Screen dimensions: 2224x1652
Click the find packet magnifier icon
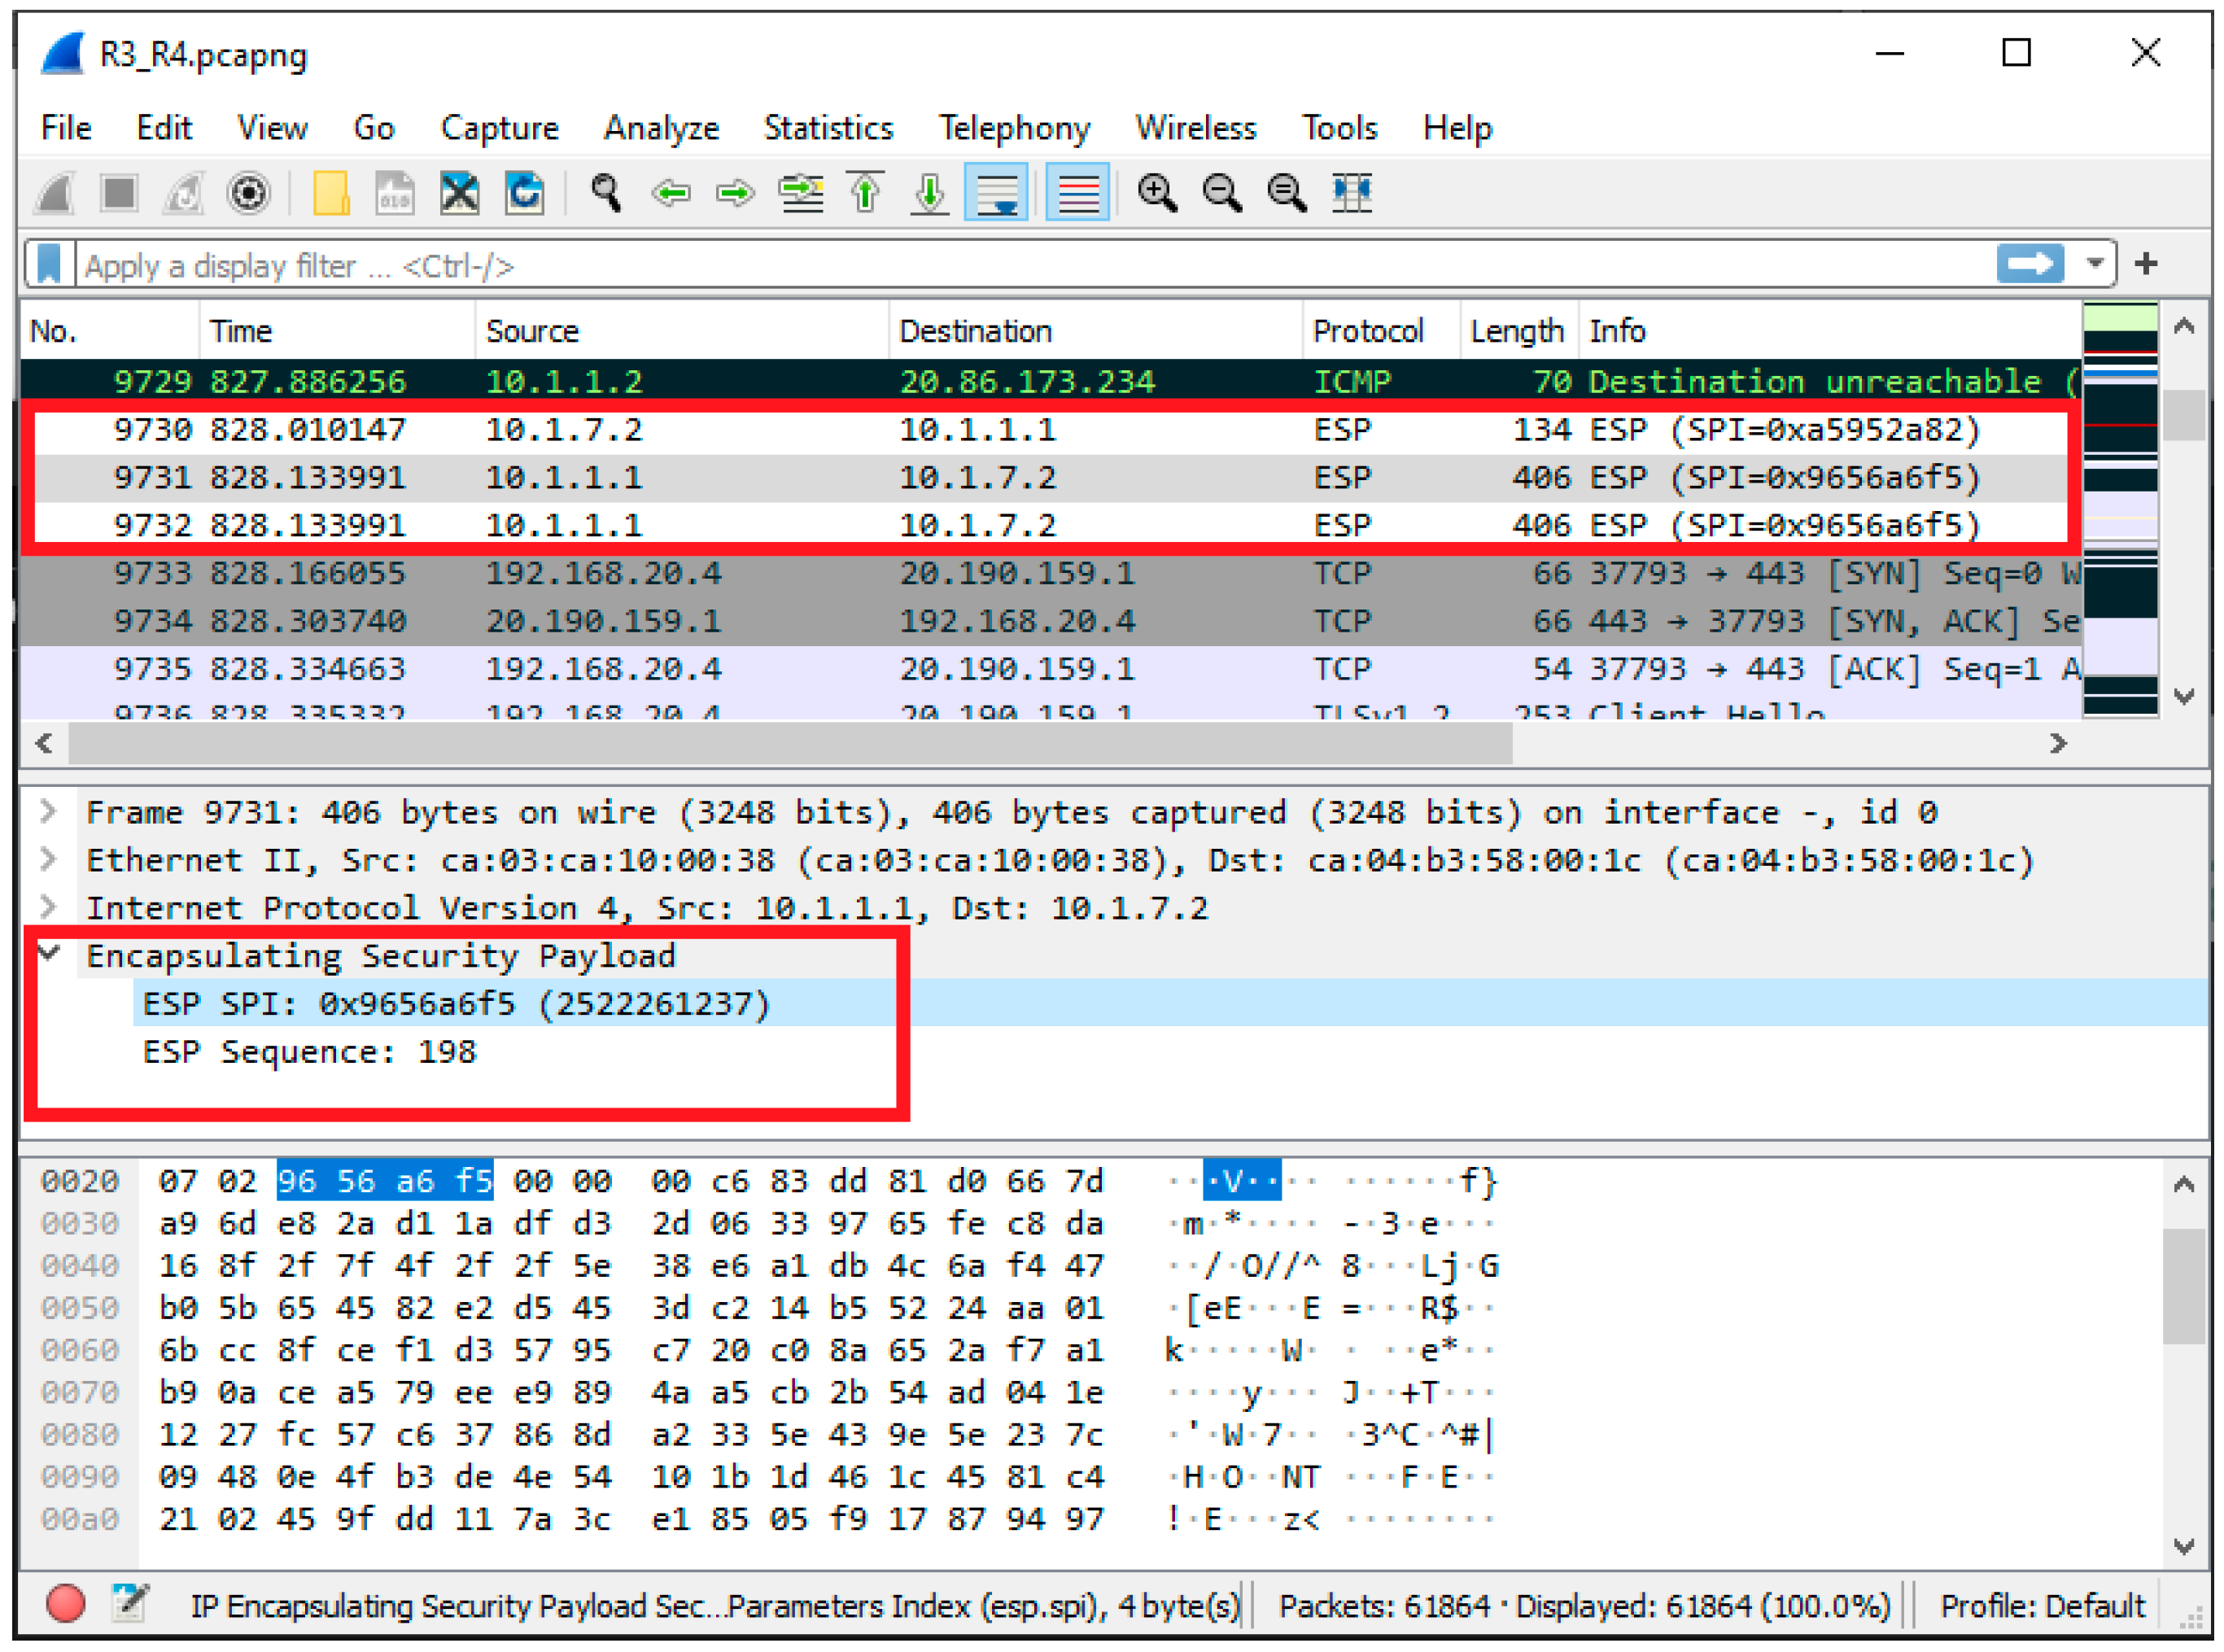605,193
